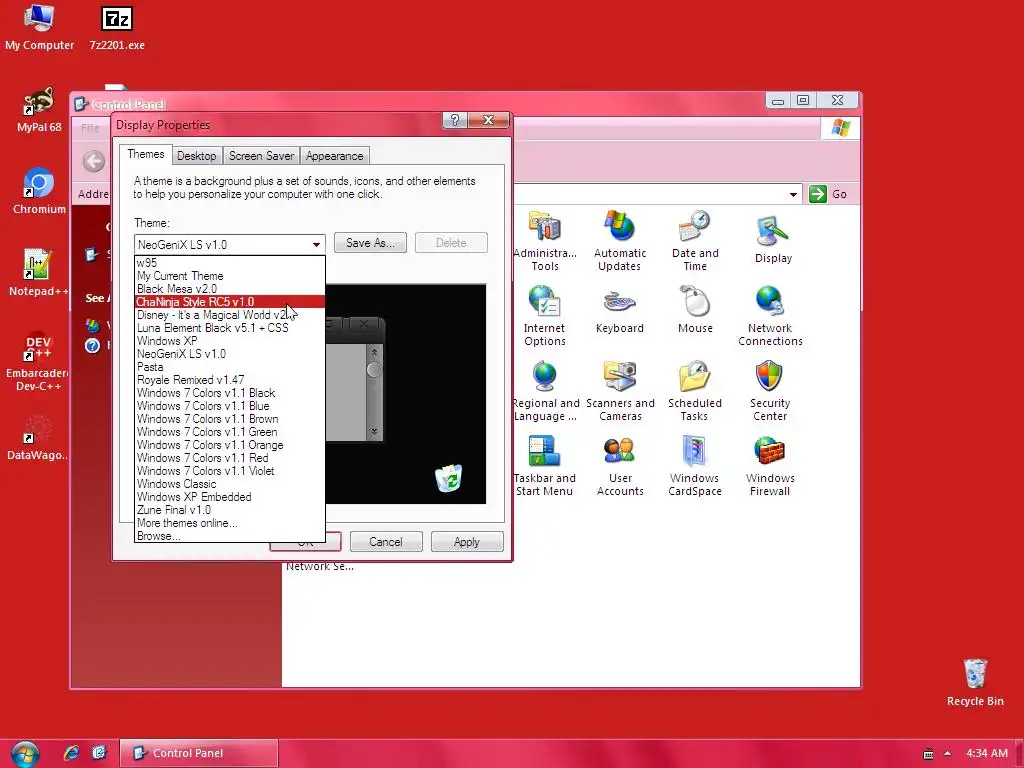Expand the Control Panel address bar dropdown
The height and width of the screenshot is (768, 1024).
793,194
